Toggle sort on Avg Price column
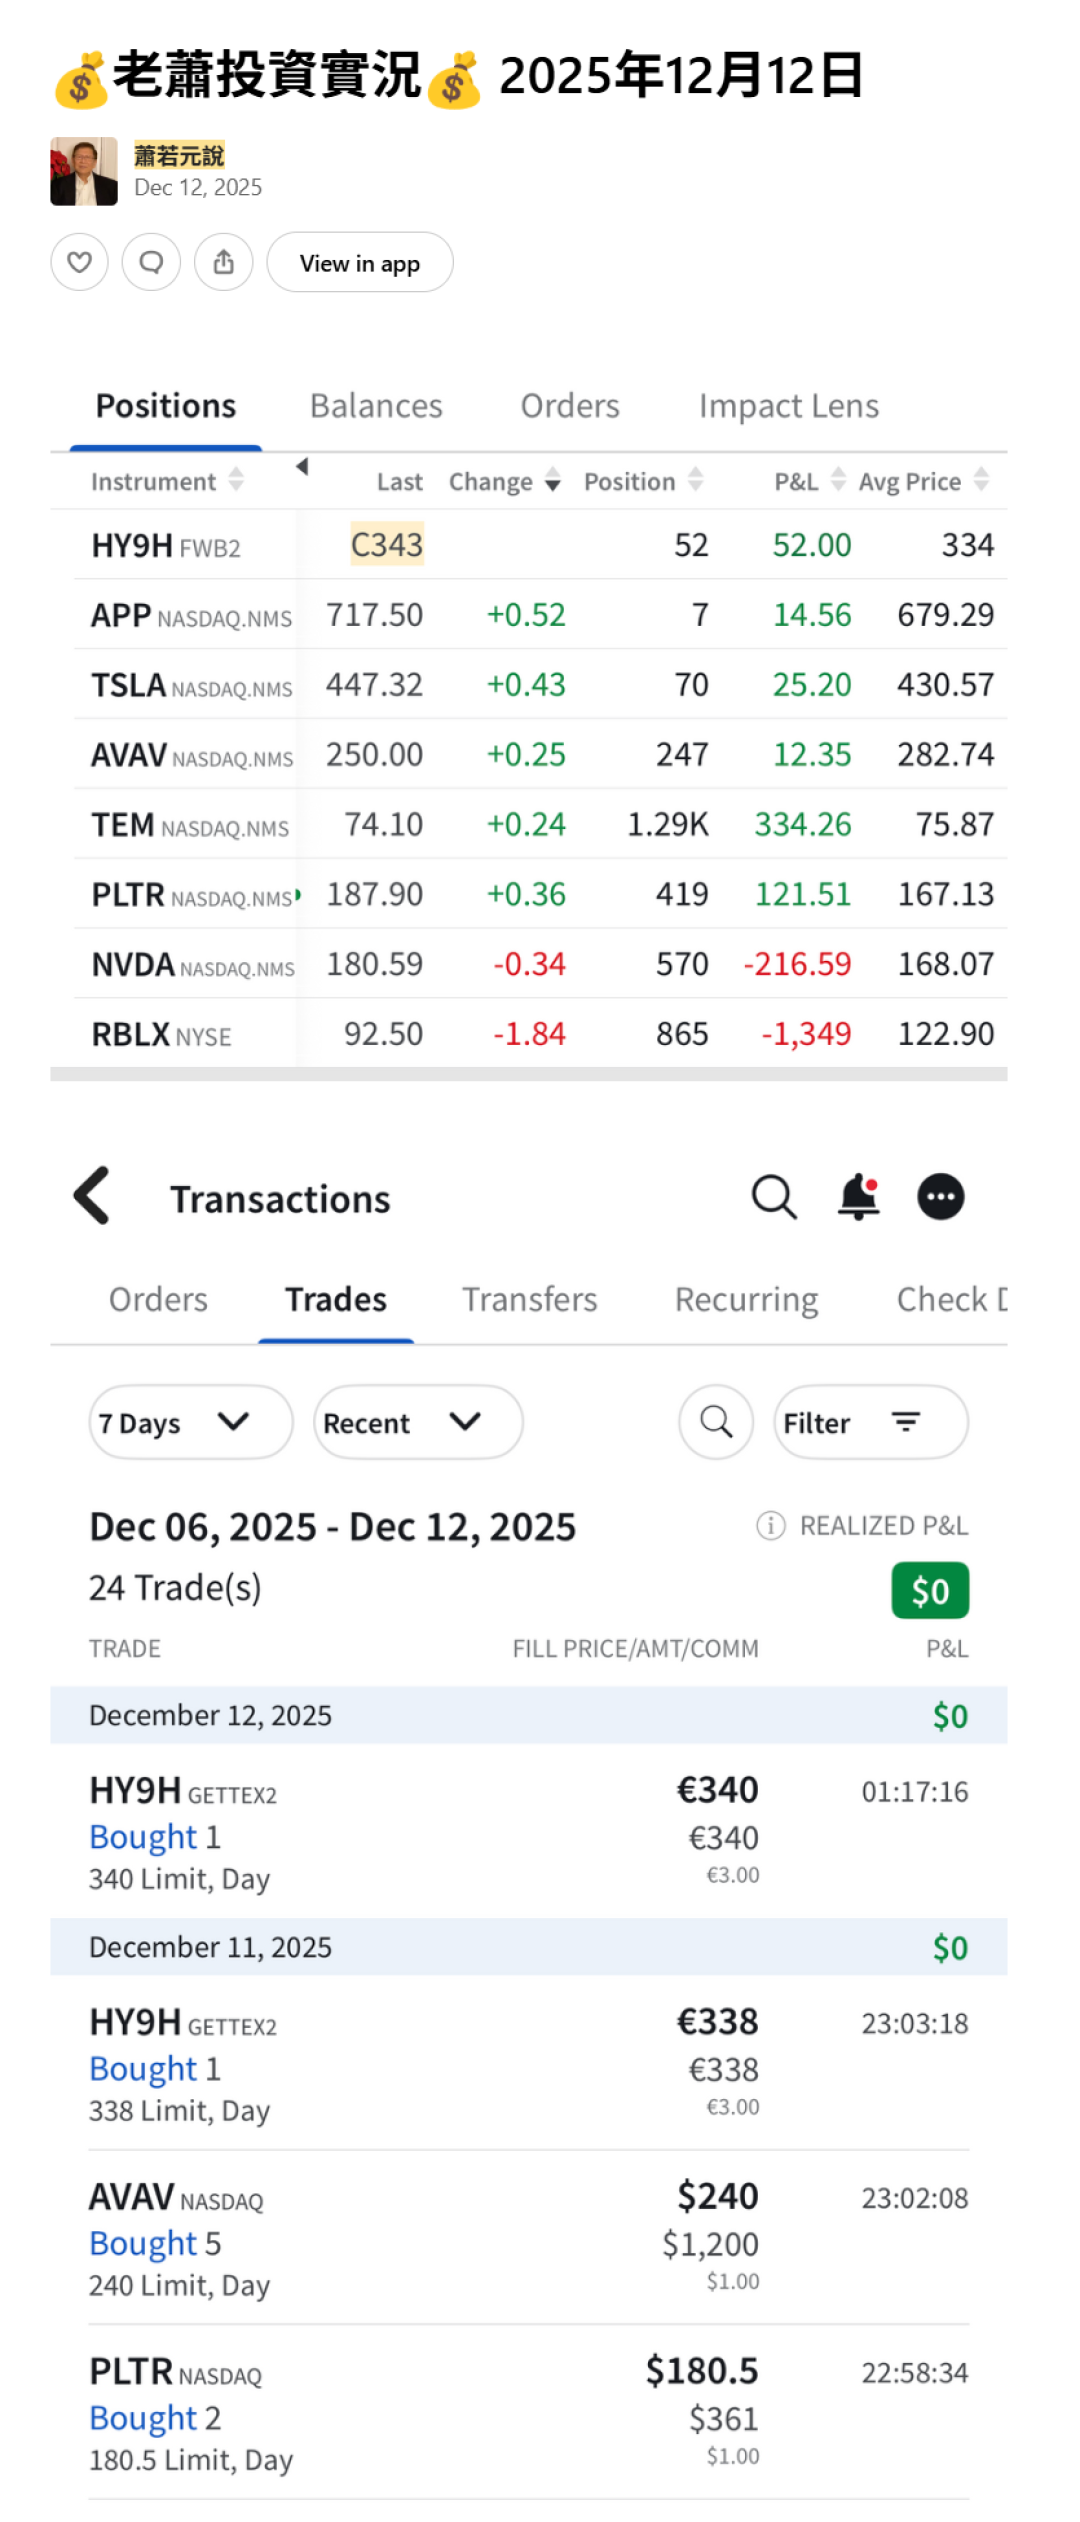This screenshot has width=1080, height=2522. (x=982, y=480)
